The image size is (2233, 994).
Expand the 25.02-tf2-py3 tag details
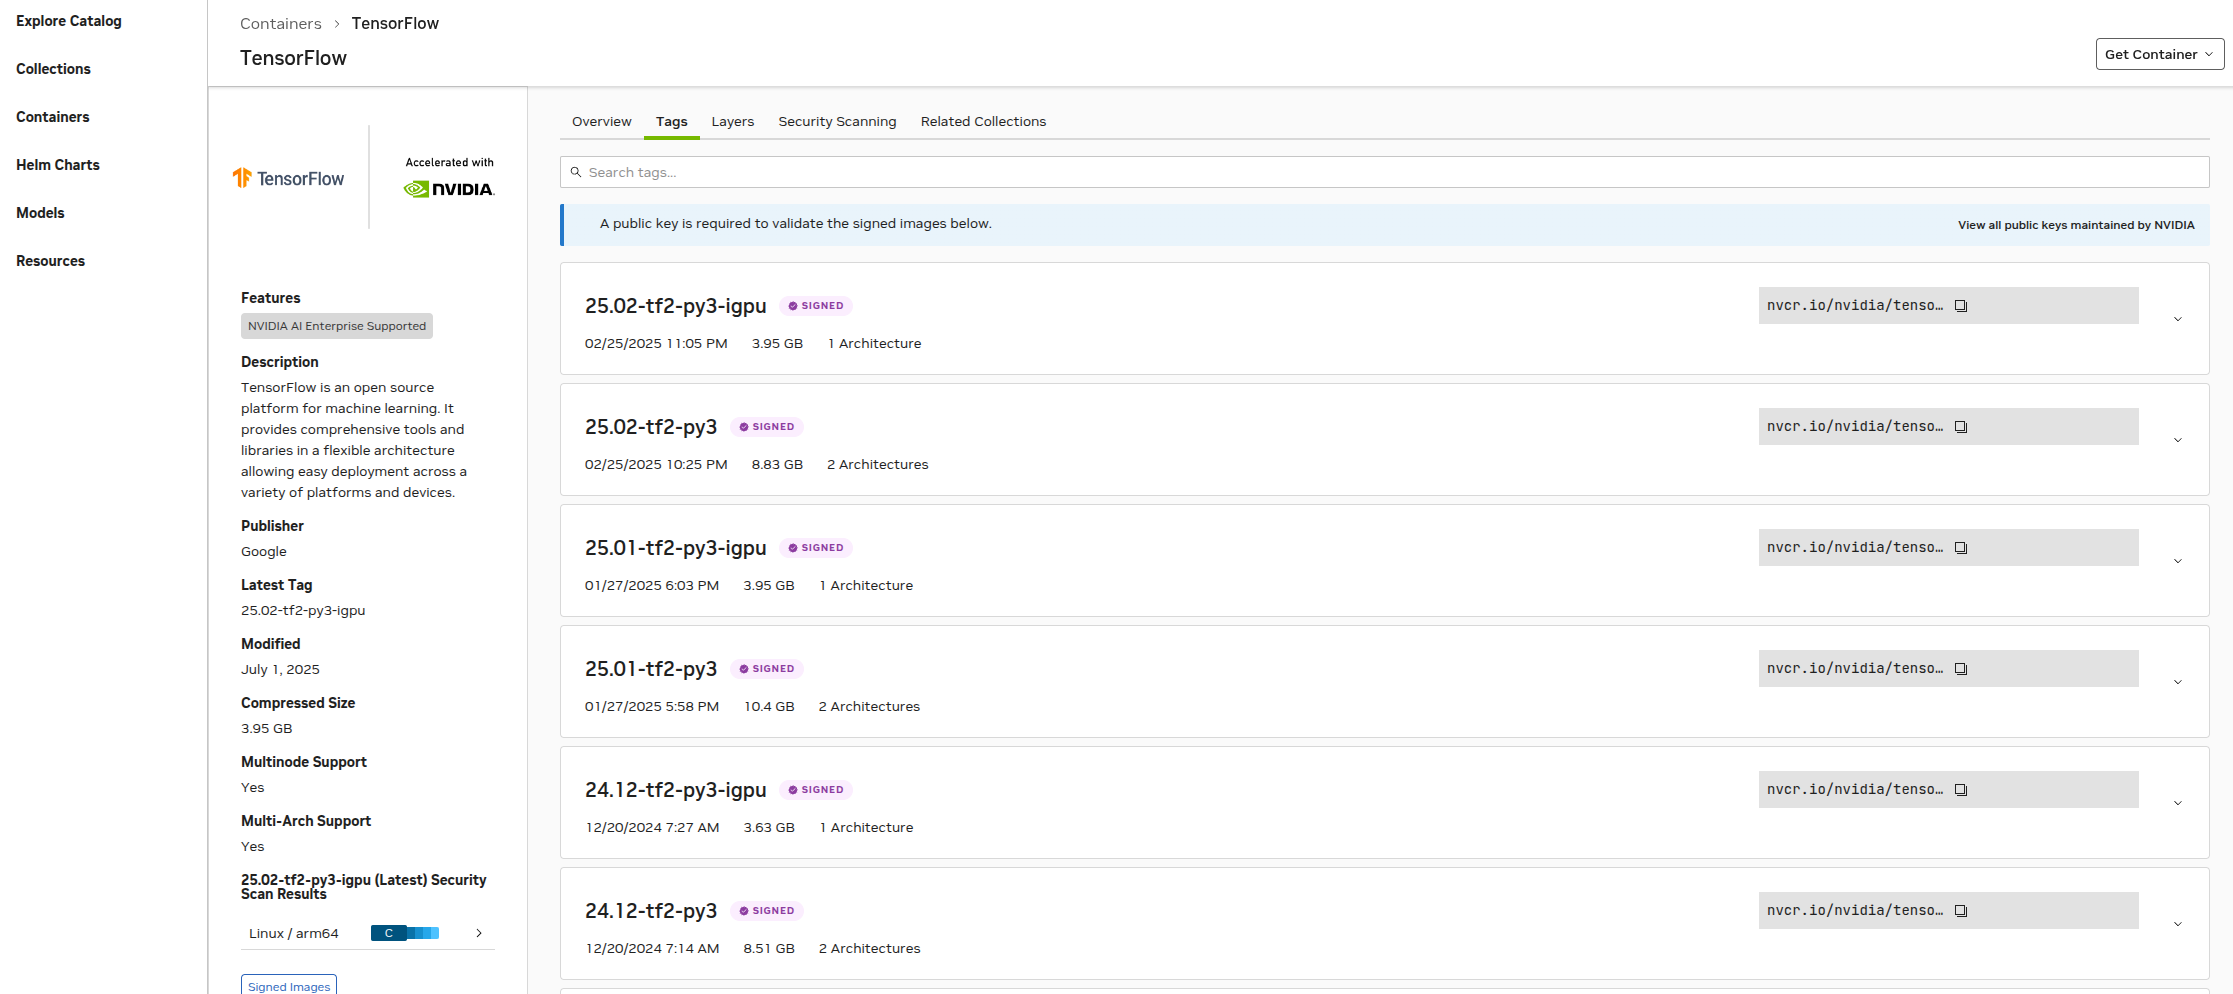pos(2177,440)
